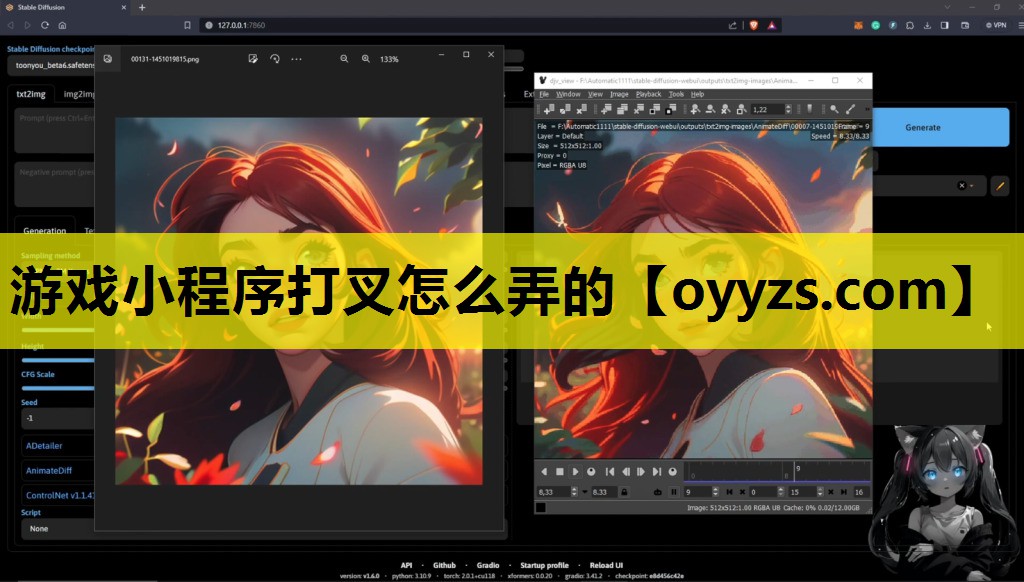Start forward playback in djv_view
Viewport: 1024px width, 582px height.
coord(575,472)
